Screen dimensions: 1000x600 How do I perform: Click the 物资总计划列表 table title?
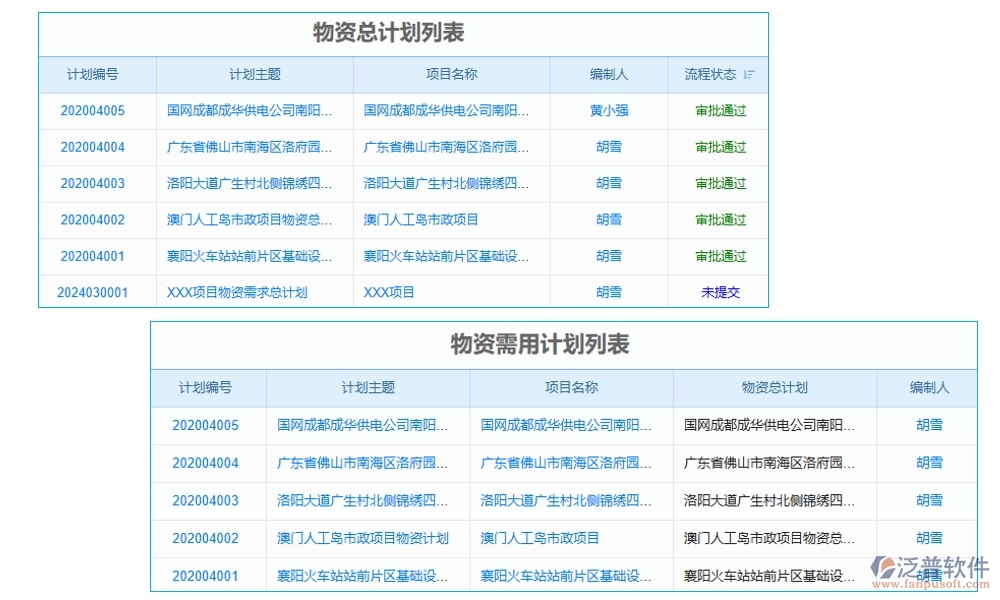pyautogui.click(x=404, y=31)
